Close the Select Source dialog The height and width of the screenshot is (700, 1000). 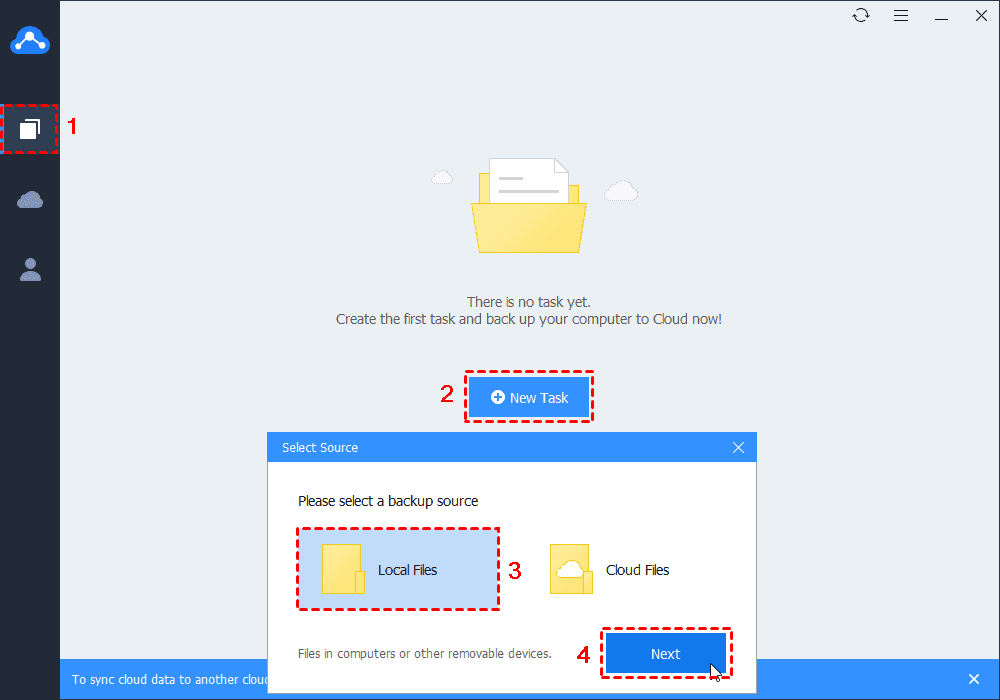point(738,448)
